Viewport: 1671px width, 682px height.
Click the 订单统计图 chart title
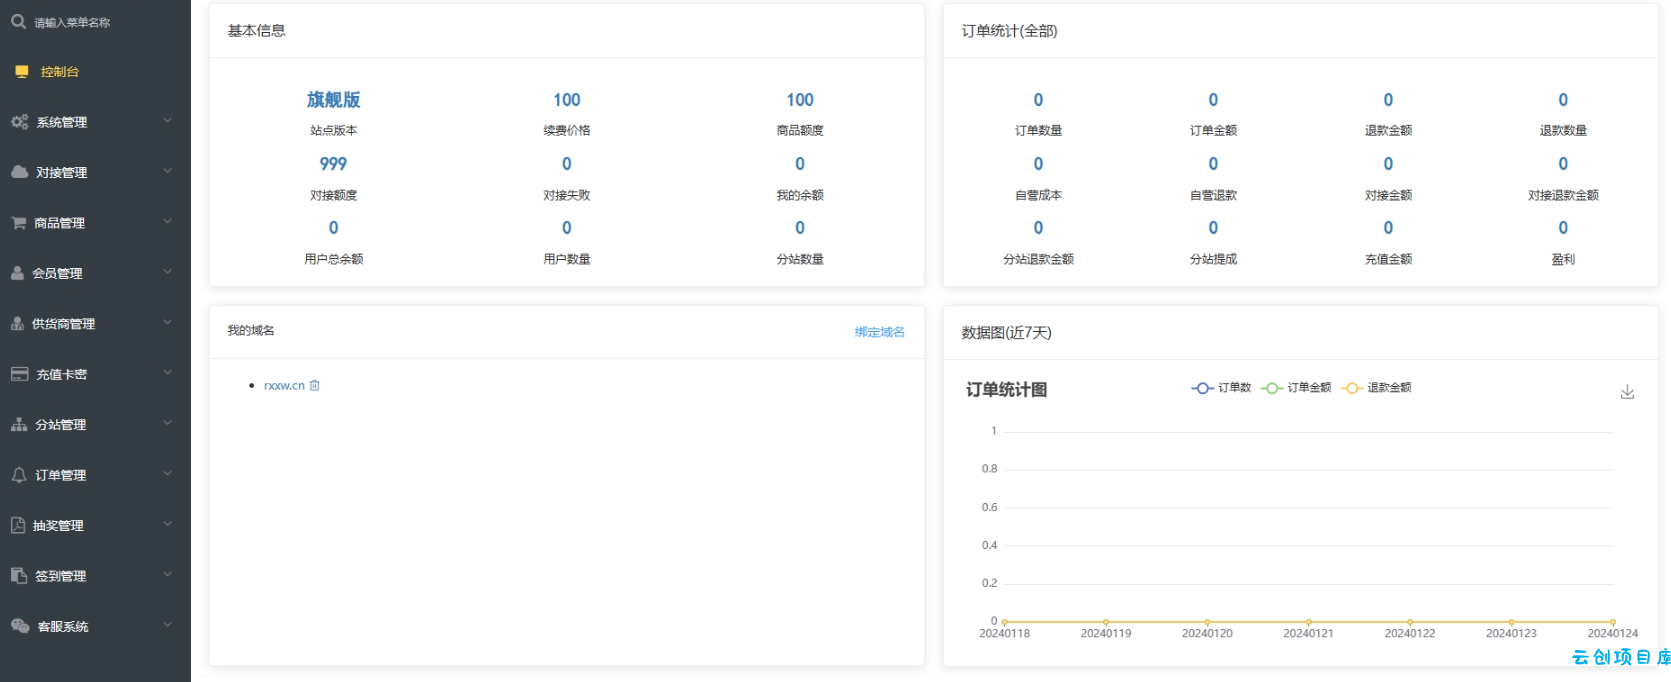1006,390
